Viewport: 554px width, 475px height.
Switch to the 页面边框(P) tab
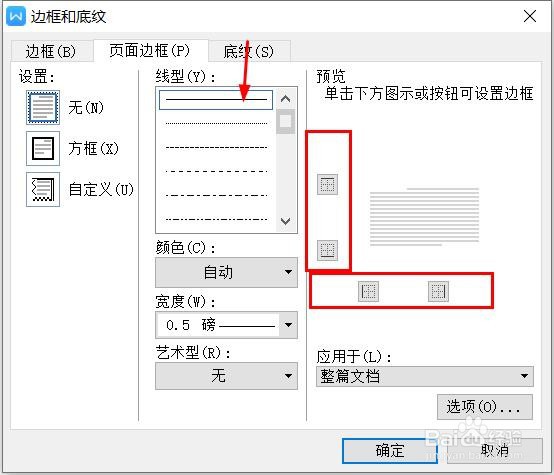click(151, 51)
